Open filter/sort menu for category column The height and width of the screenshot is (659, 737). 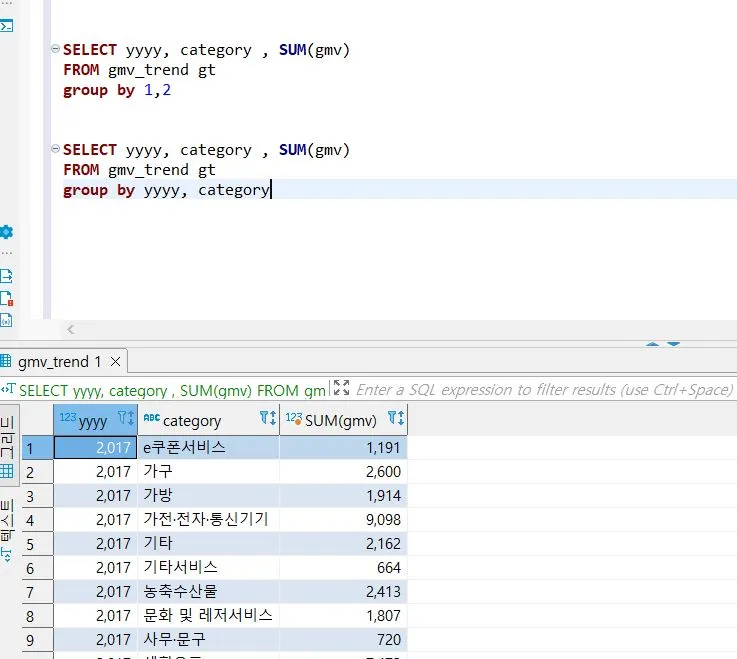coord(268,418)
